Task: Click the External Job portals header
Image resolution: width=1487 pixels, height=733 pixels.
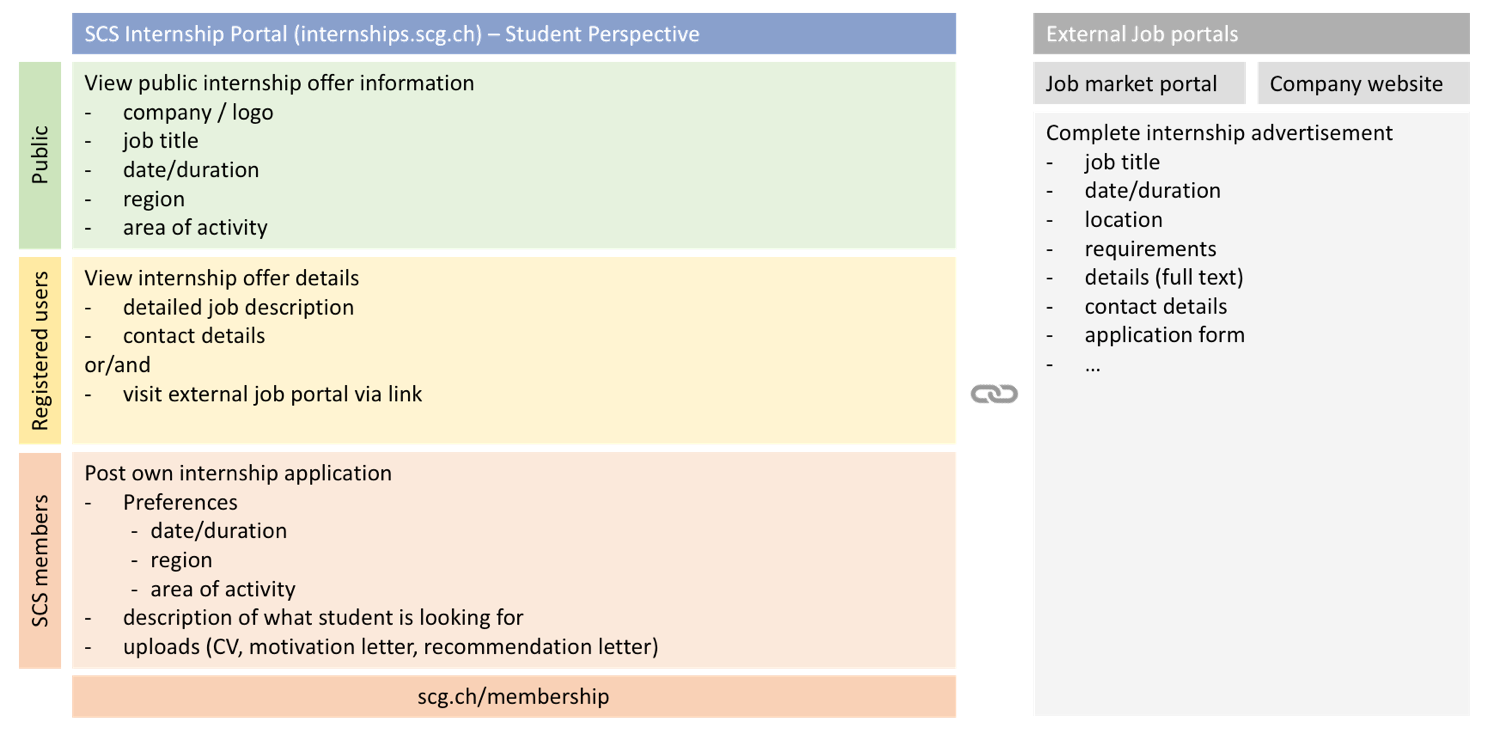Action: (1251, 34)
